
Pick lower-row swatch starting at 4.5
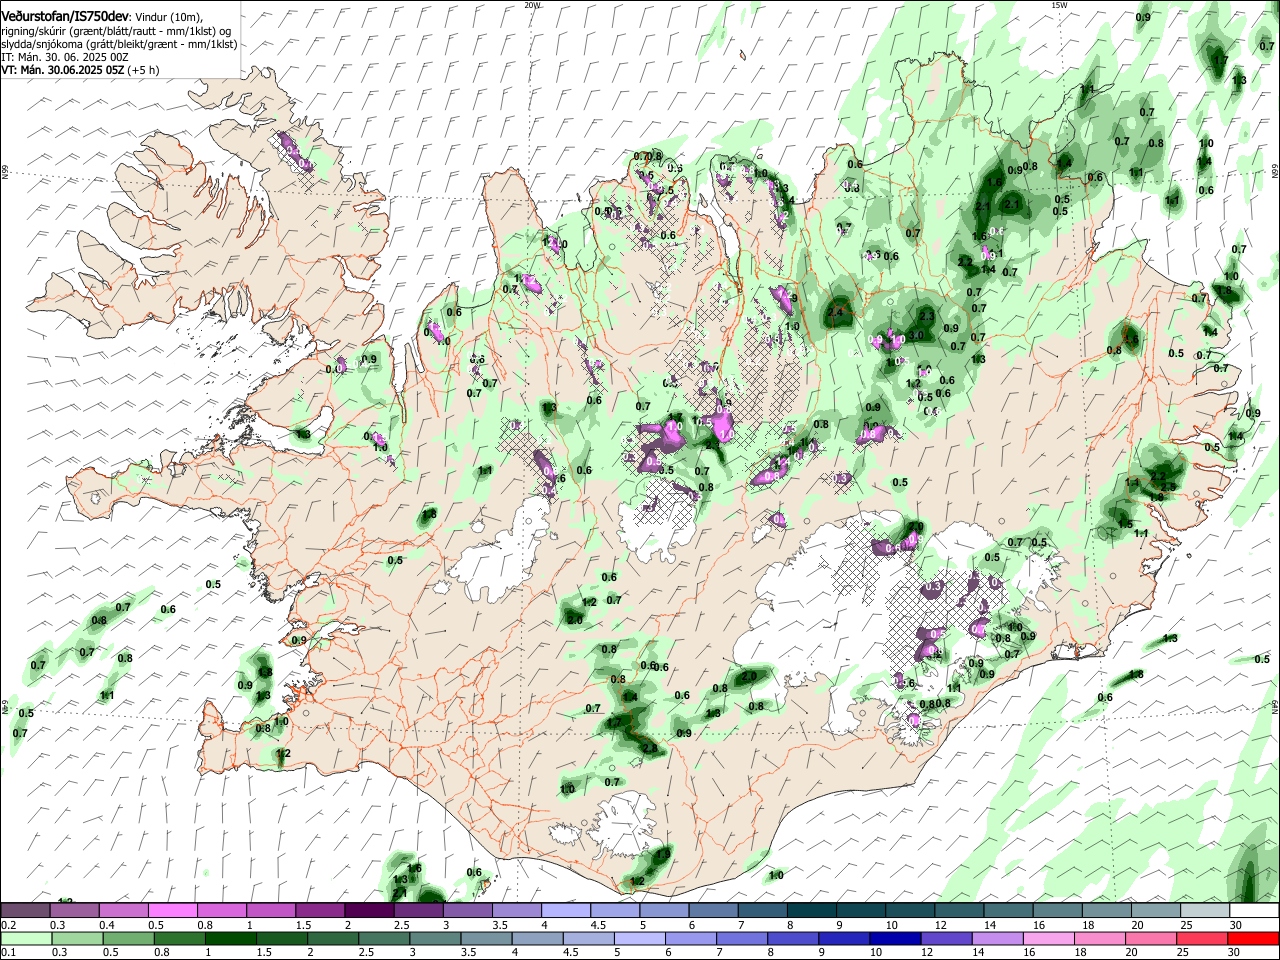pyautogui.click(x=587, y=938)
